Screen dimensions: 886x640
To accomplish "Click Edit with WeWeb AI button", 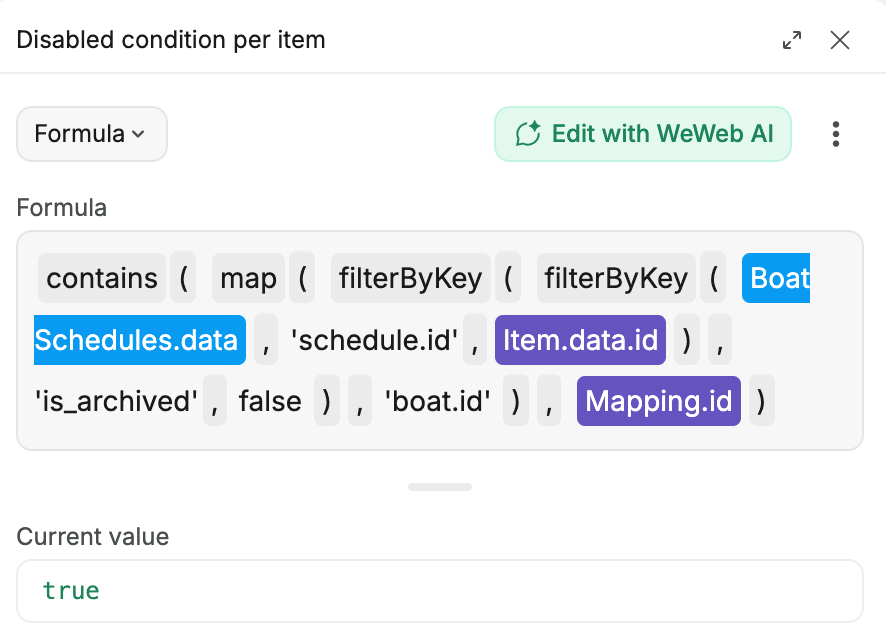I will coord(643,134).
